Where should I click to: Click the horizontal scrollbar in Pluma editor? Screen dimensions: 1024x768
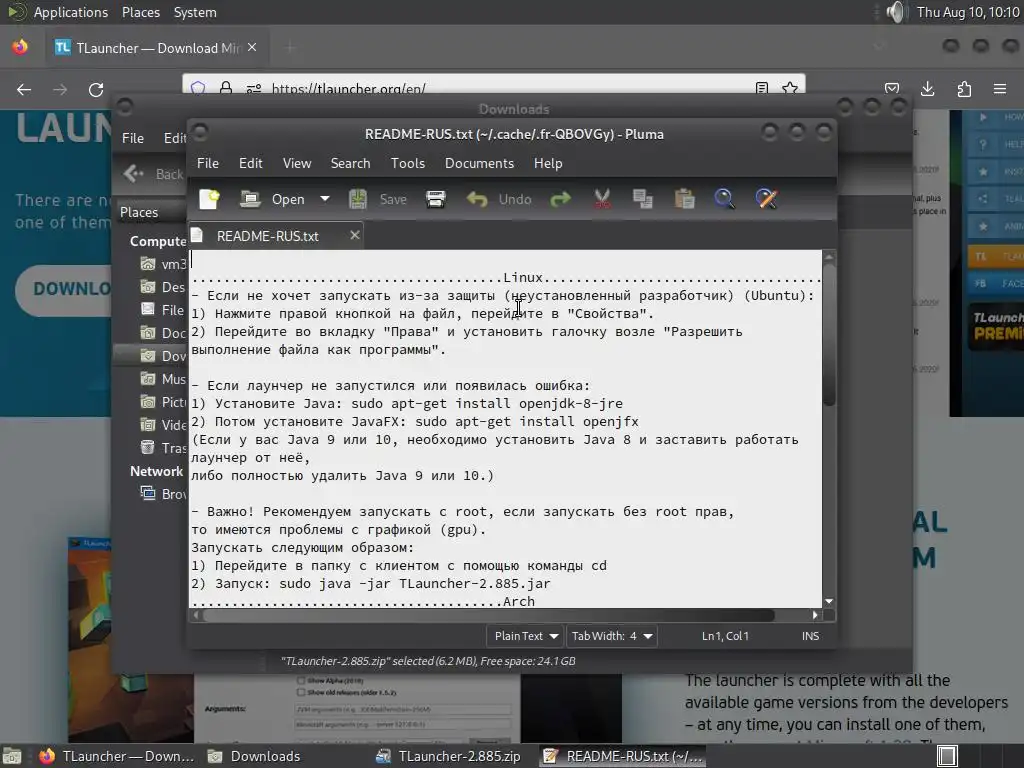click(488, 615)
